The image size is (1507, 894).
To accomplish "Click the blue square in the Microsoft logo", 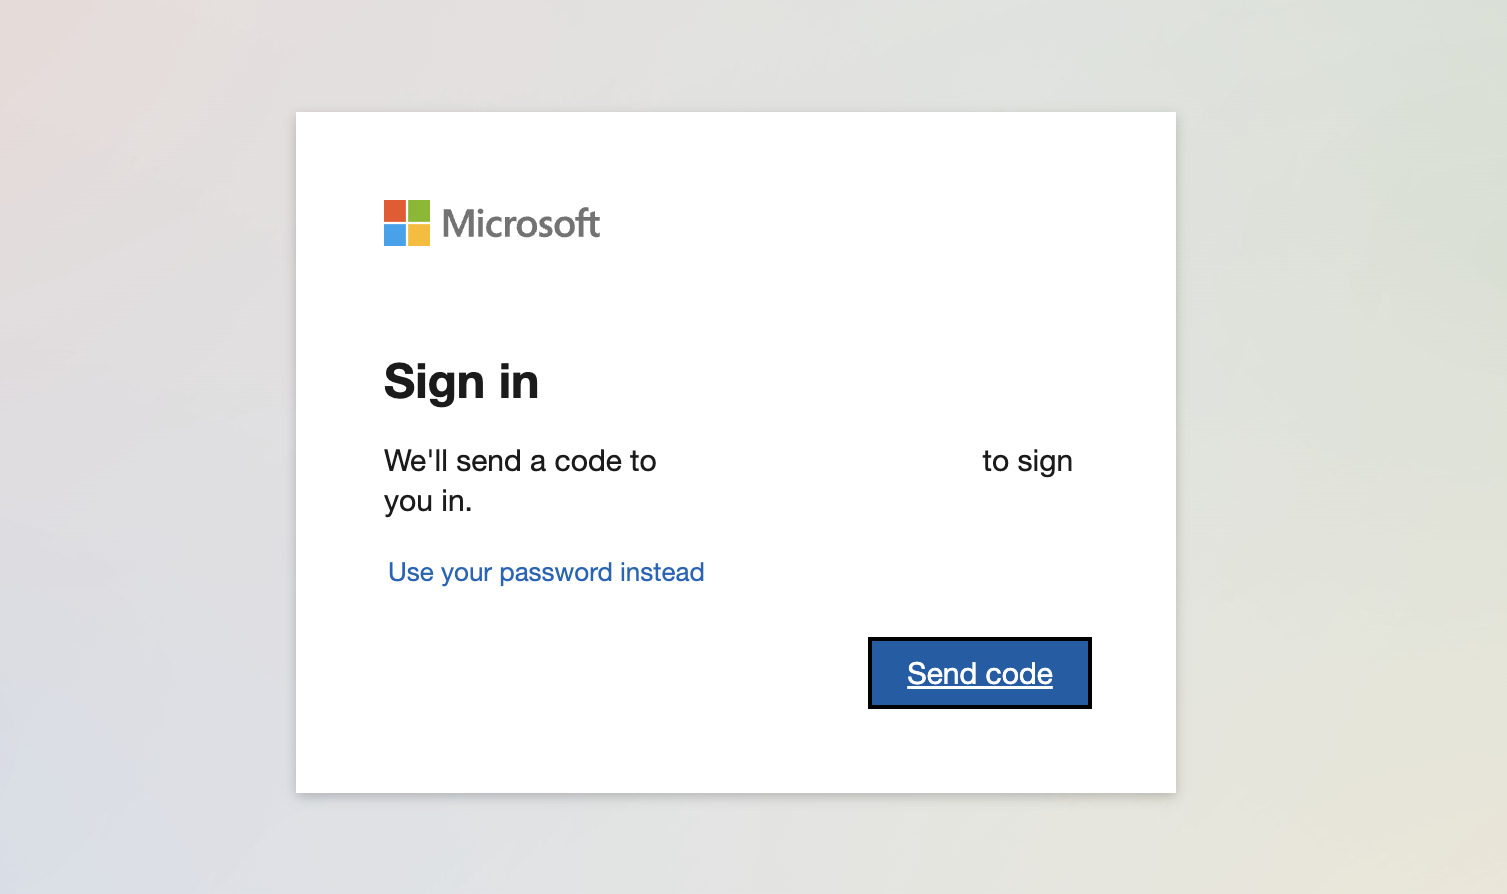I will click(x=394, y=237).
